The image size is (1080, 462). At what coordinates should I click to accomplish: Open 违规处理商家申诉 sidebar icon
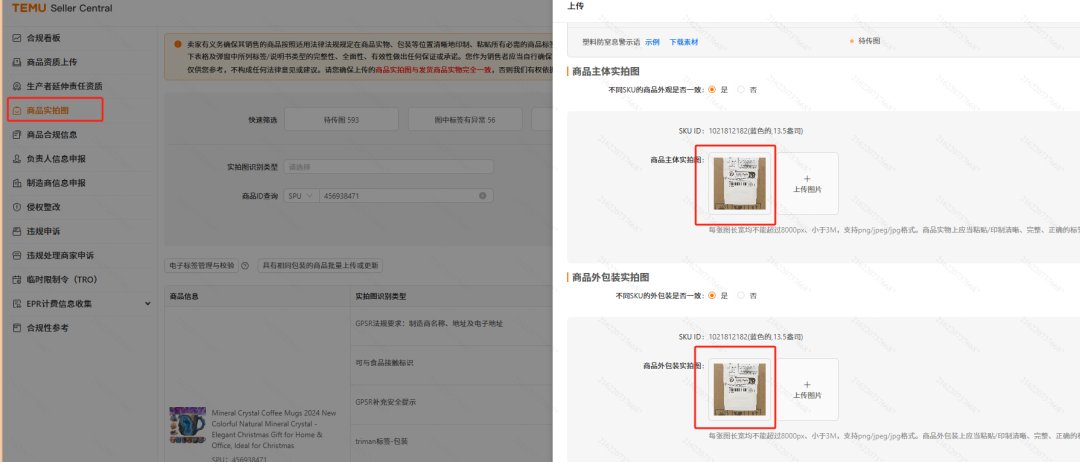17,255
